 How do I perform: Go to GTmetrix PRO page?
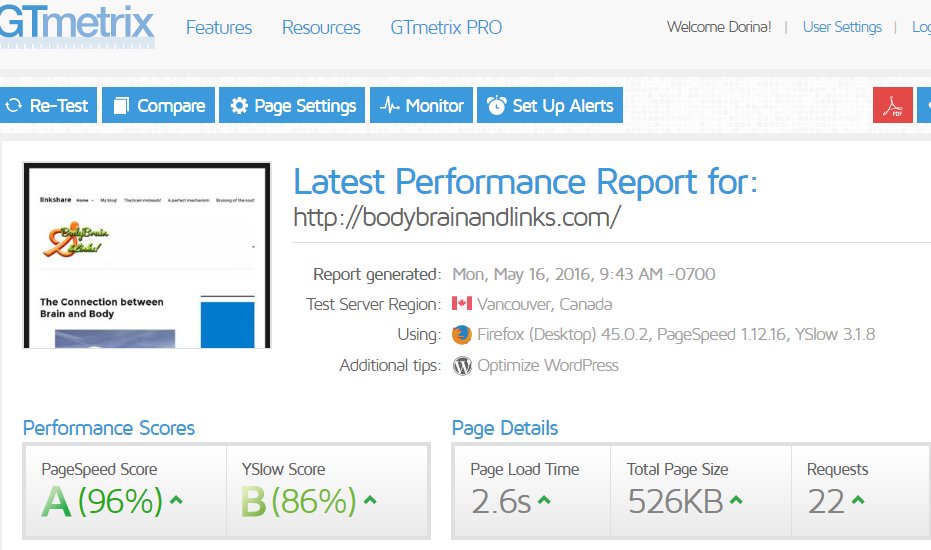pyautogui.click(x=446, y=27)
